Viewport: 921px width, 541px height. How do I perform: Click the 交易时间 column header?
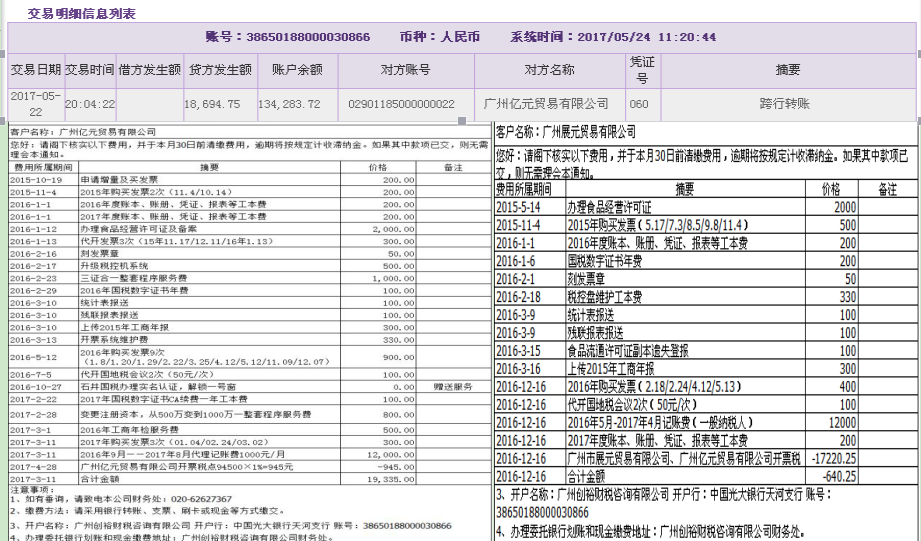pyautogui.click(x=89, y=69)
